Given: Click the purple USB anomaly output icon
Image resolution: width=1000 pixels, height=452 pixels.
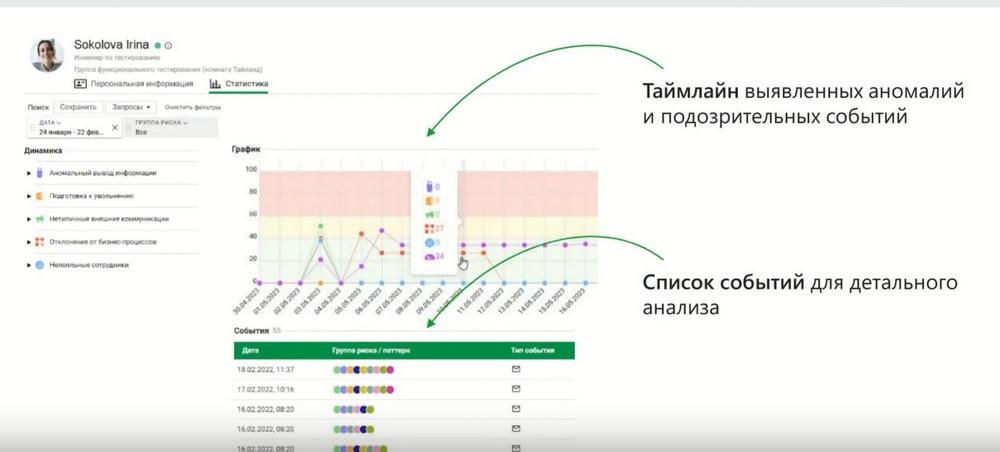Looking at the screenshot, I should (x=40, y=173).
